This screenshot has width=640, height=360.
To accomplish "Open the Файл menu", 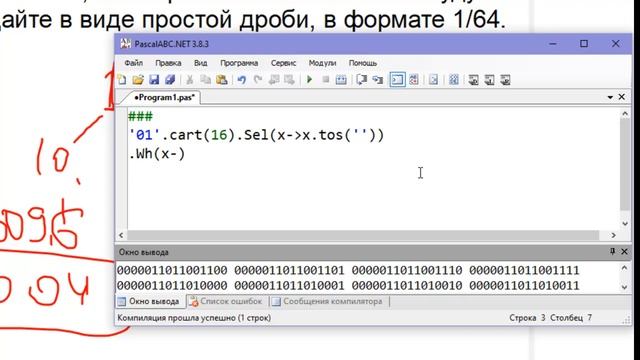I will click(x=133, y=63).
